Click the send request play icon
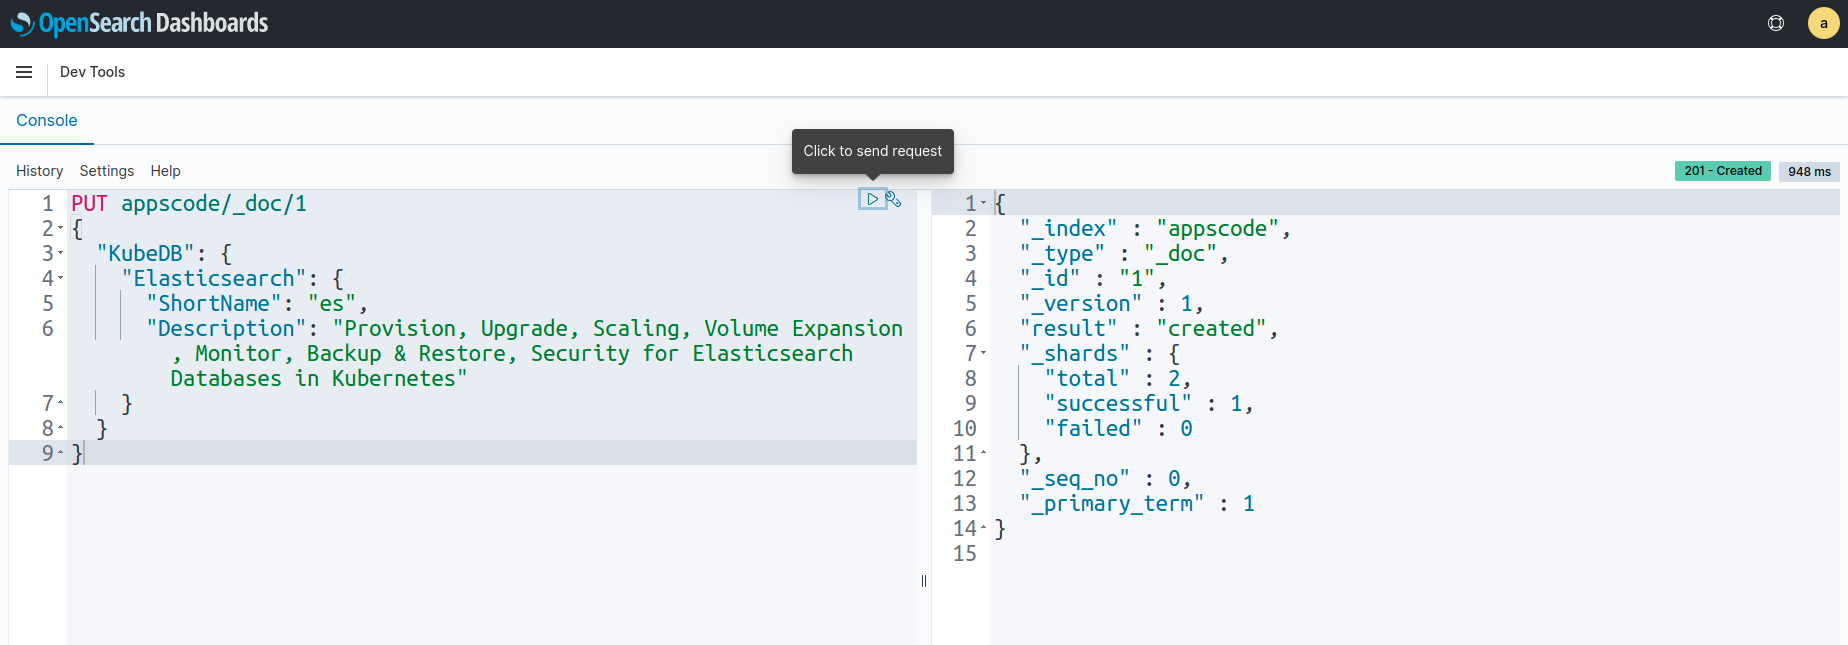Image resolution: width=1848 pixels, height=645 pixels. coord(872,199)
